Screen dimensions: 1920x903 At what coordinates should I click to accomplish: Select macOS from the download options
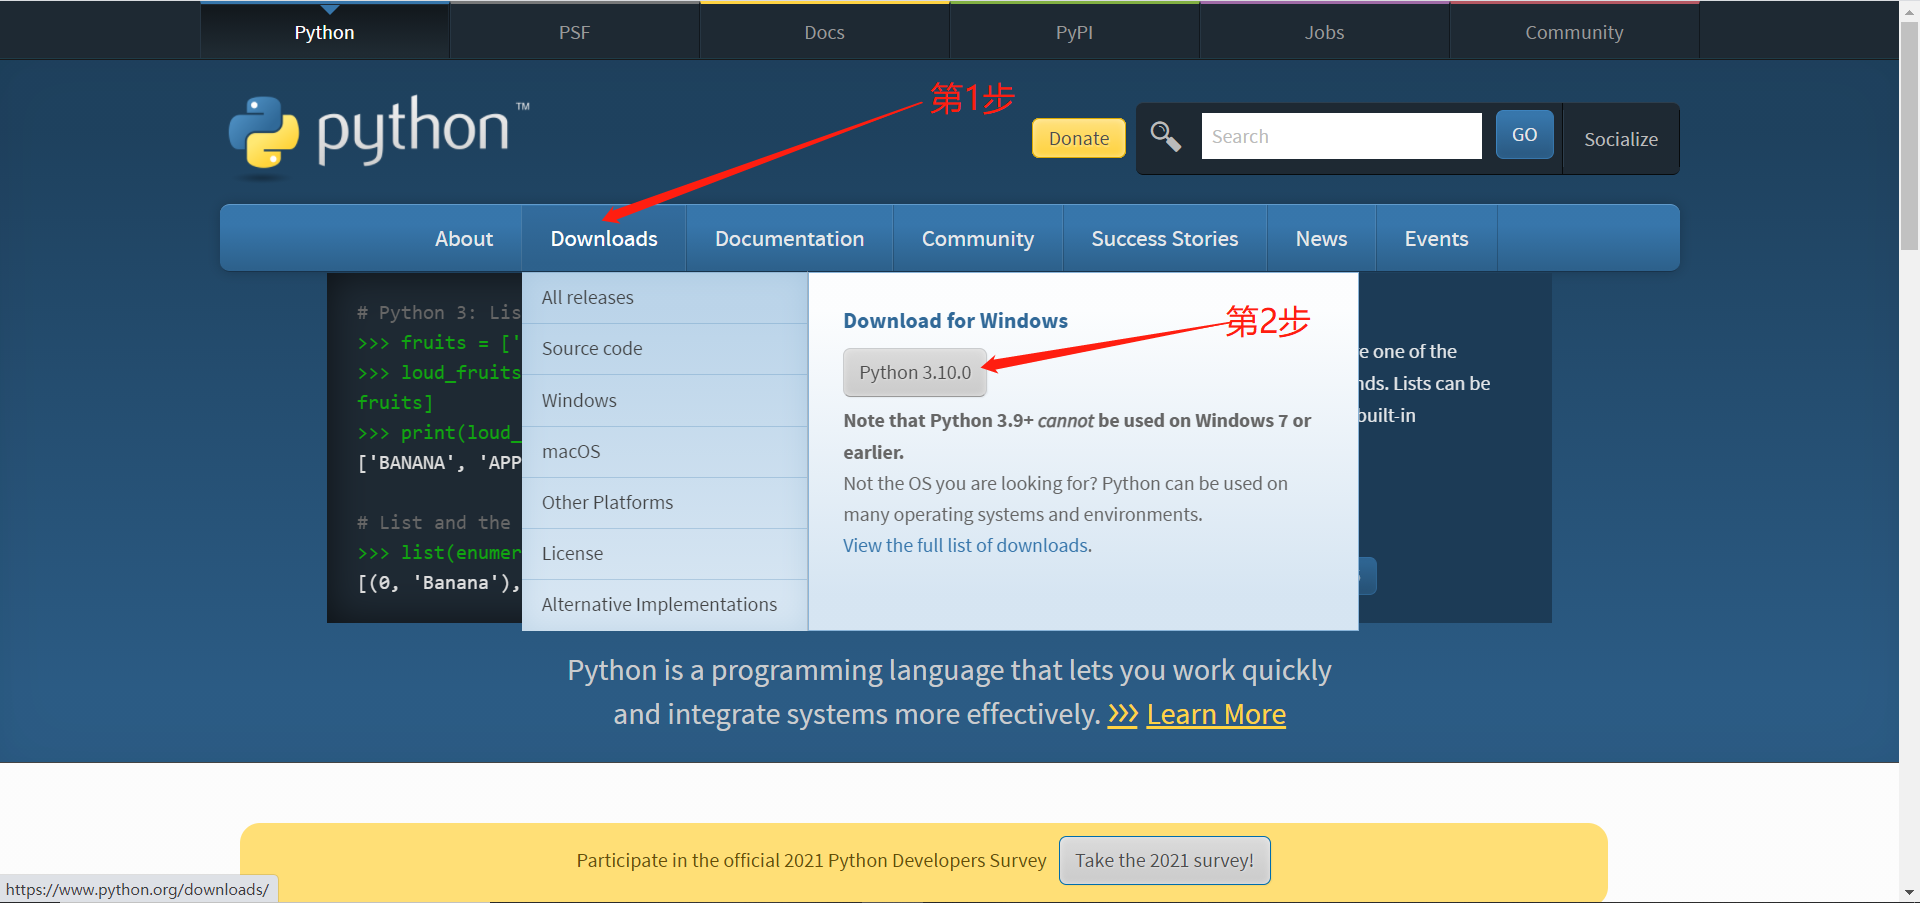point(571,451)
